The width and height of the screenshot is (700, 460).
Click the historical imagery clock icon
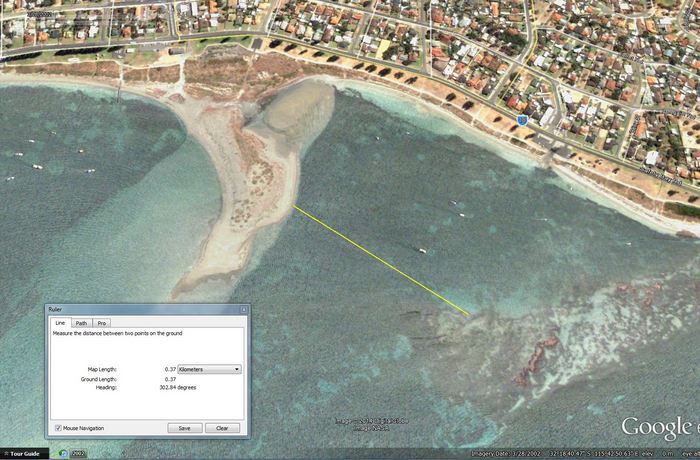click(x=62, y=453)
